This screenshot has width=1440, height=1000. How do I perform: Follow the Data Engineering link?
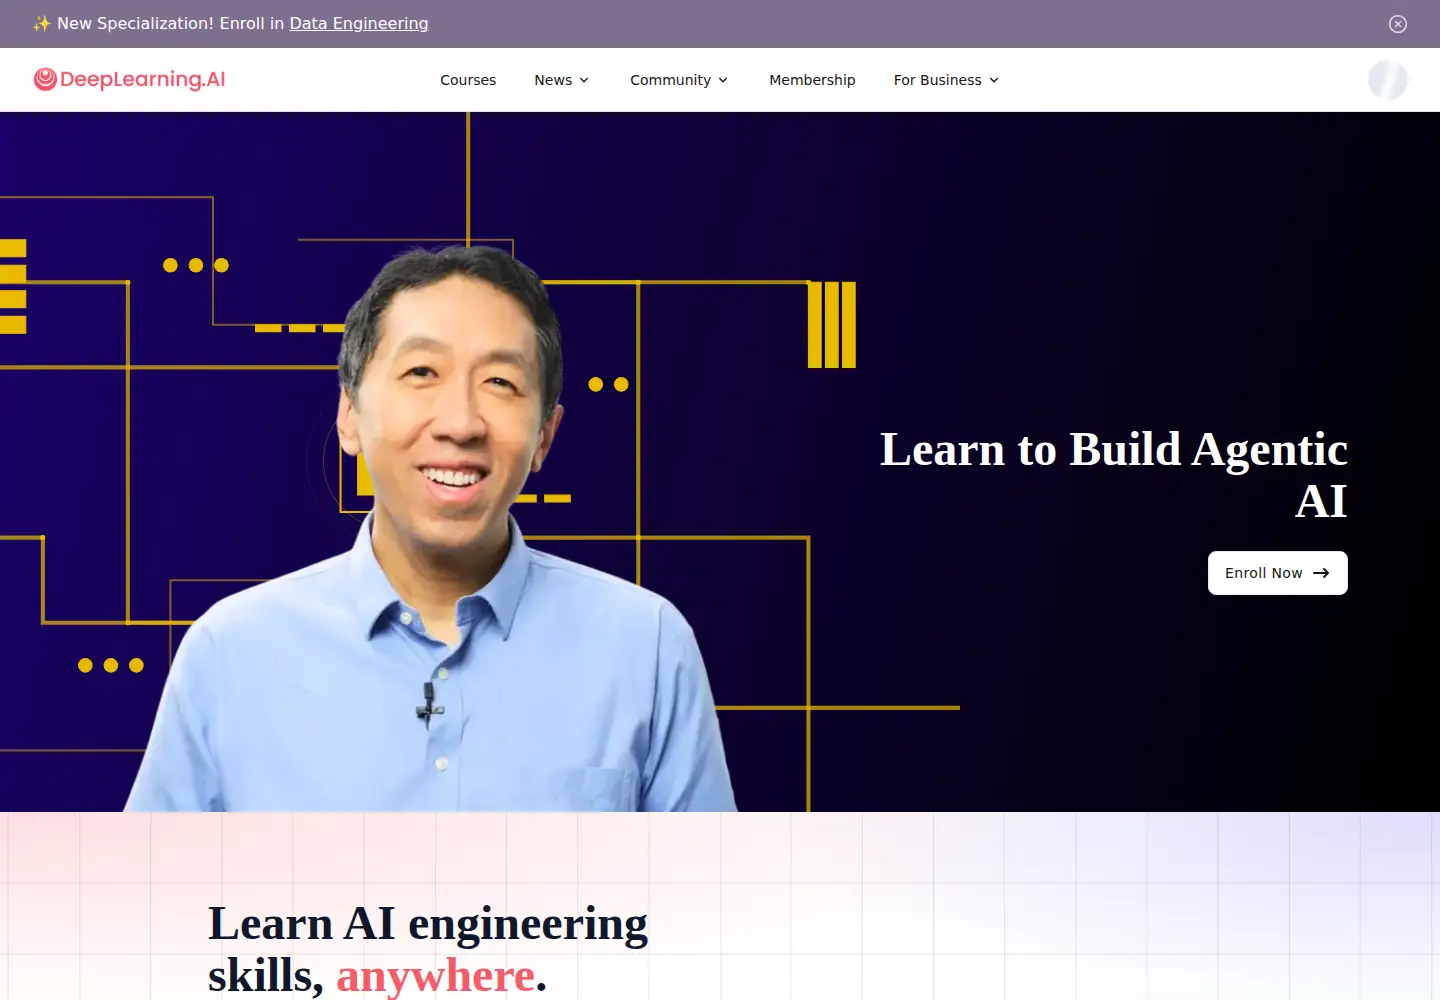click(359, 23)
